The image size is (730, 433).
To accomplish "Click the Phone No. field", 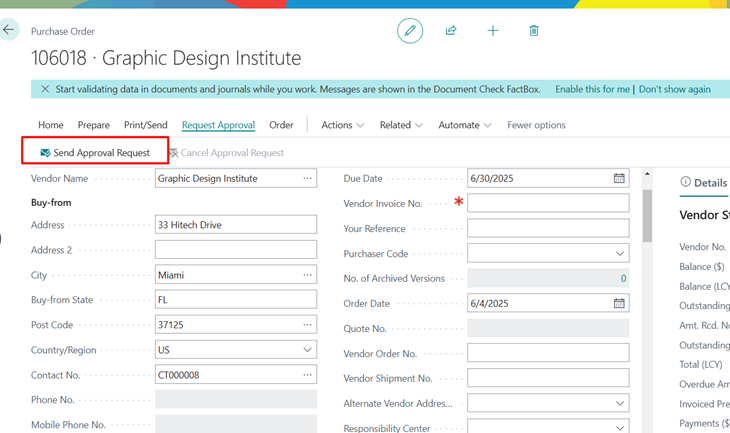I will (236, 399).
